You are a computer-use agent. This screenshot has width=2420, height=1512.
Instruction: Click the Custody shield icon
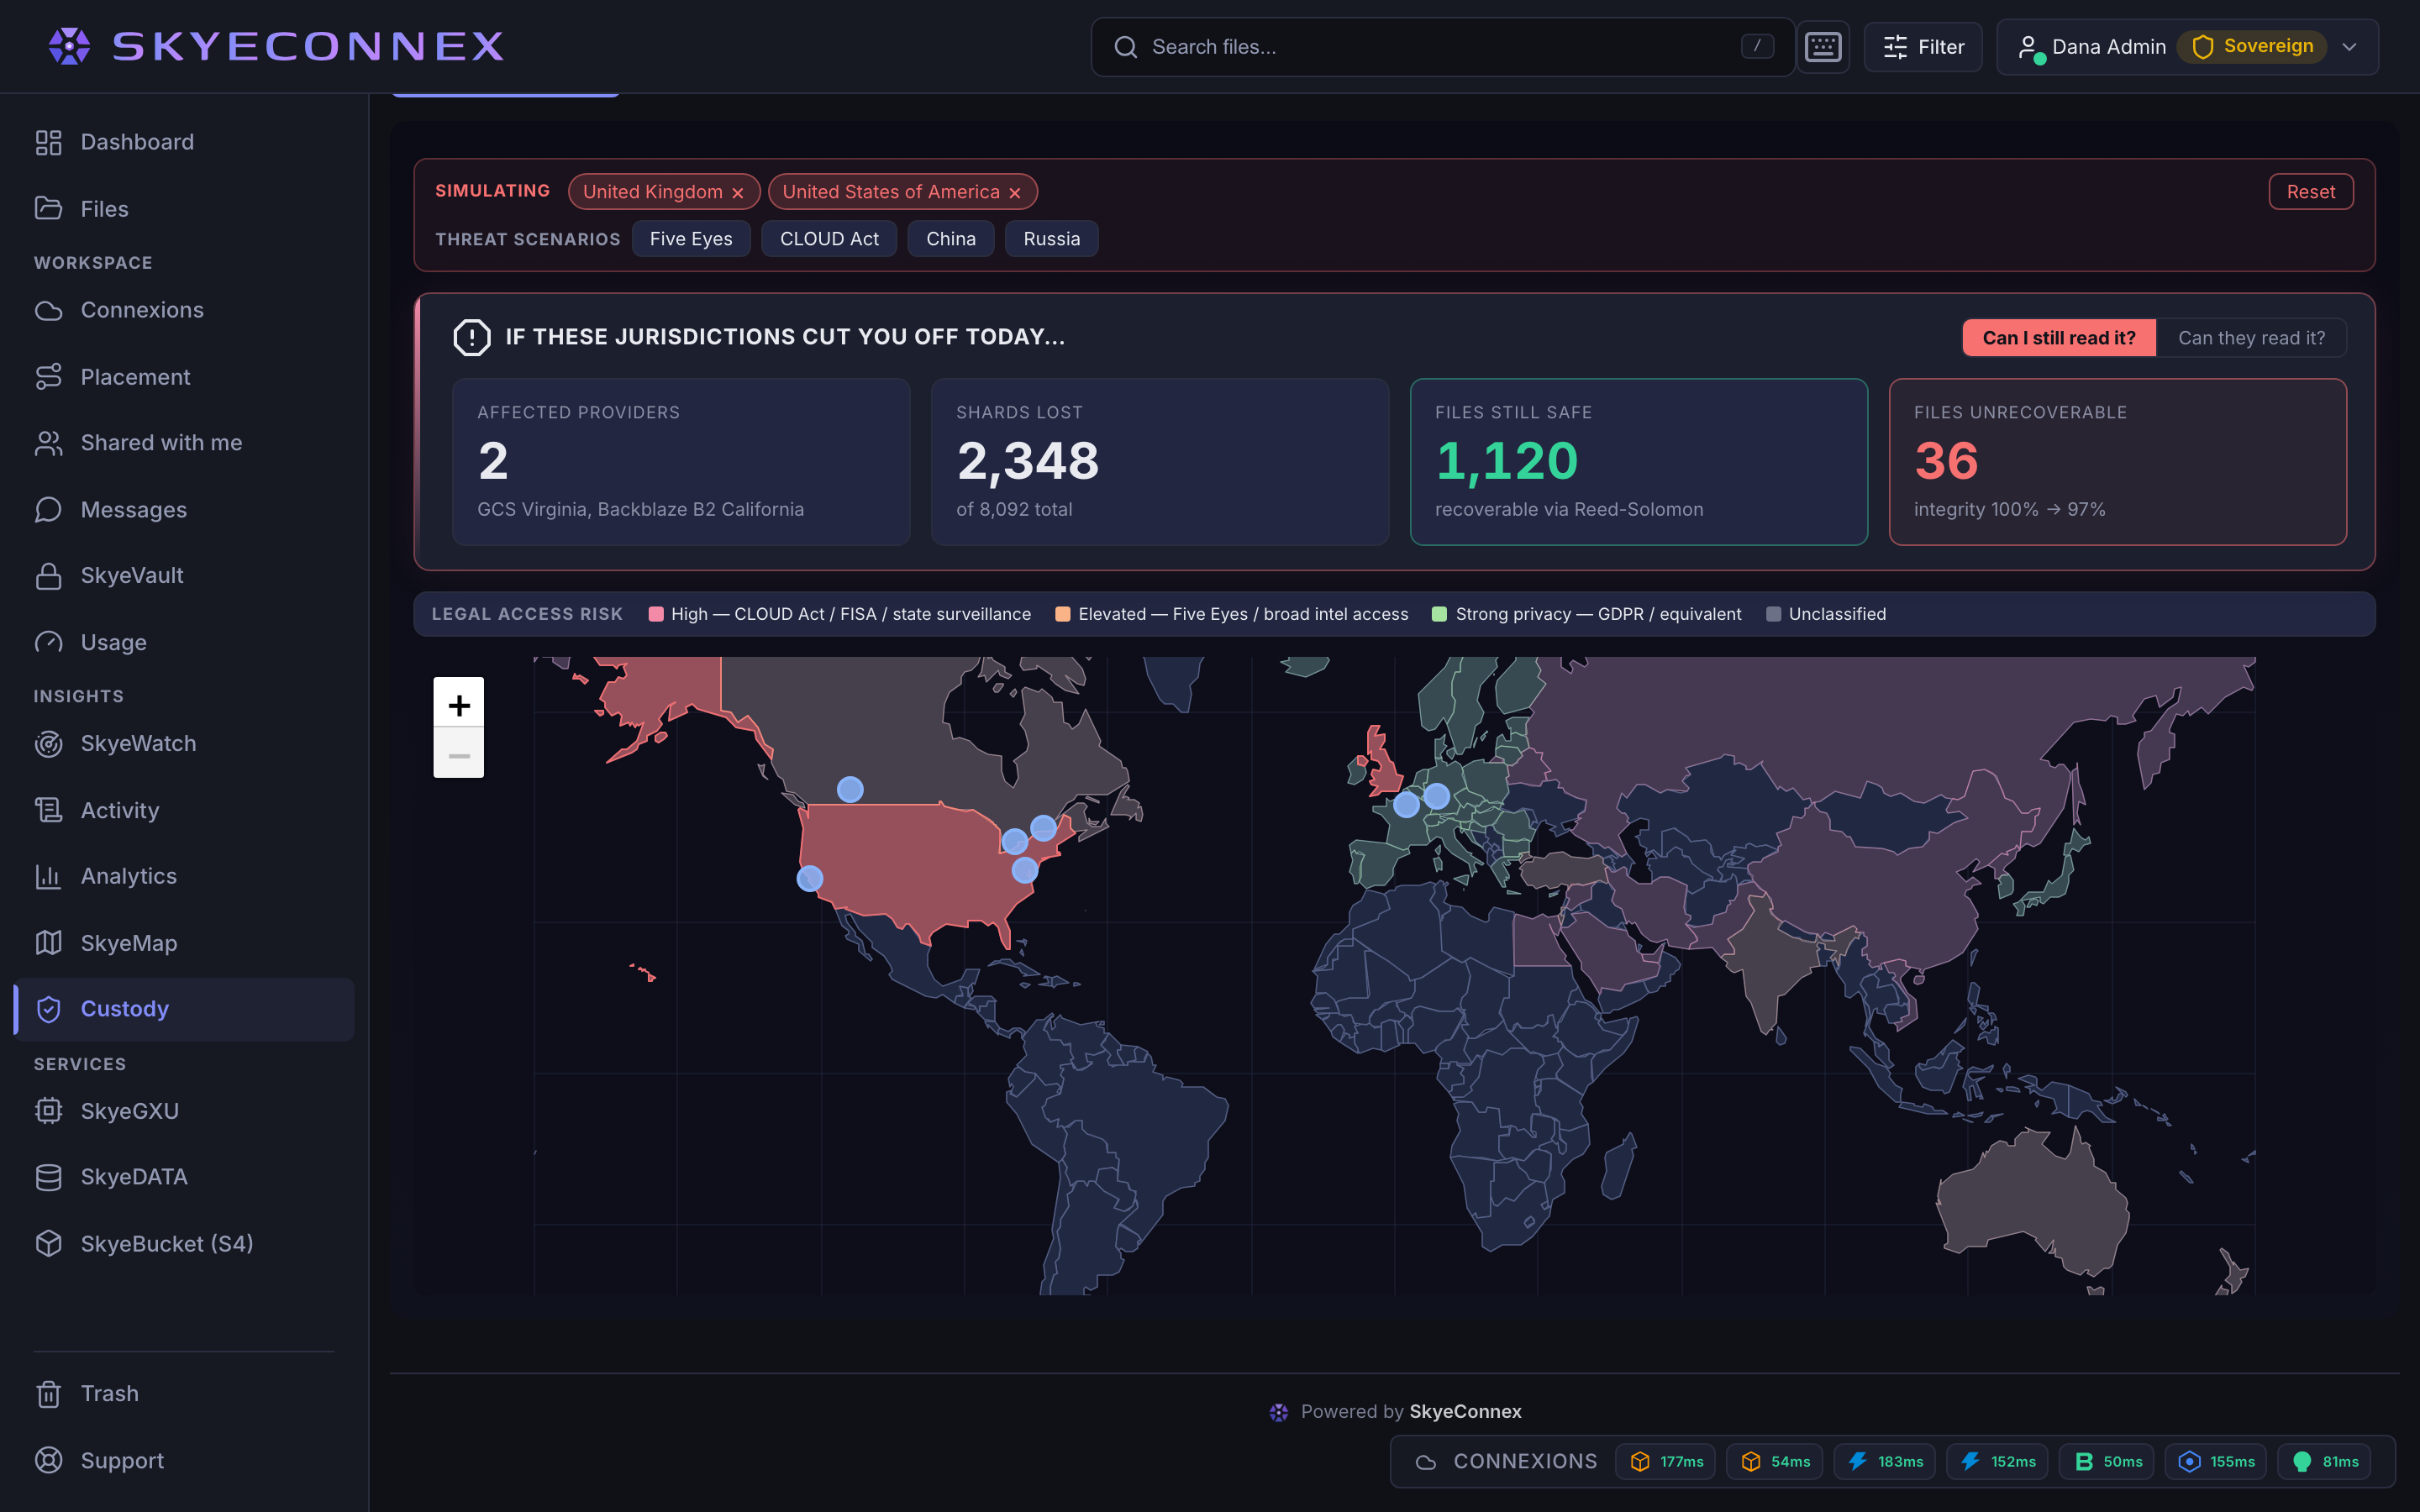coord(48,1009)
